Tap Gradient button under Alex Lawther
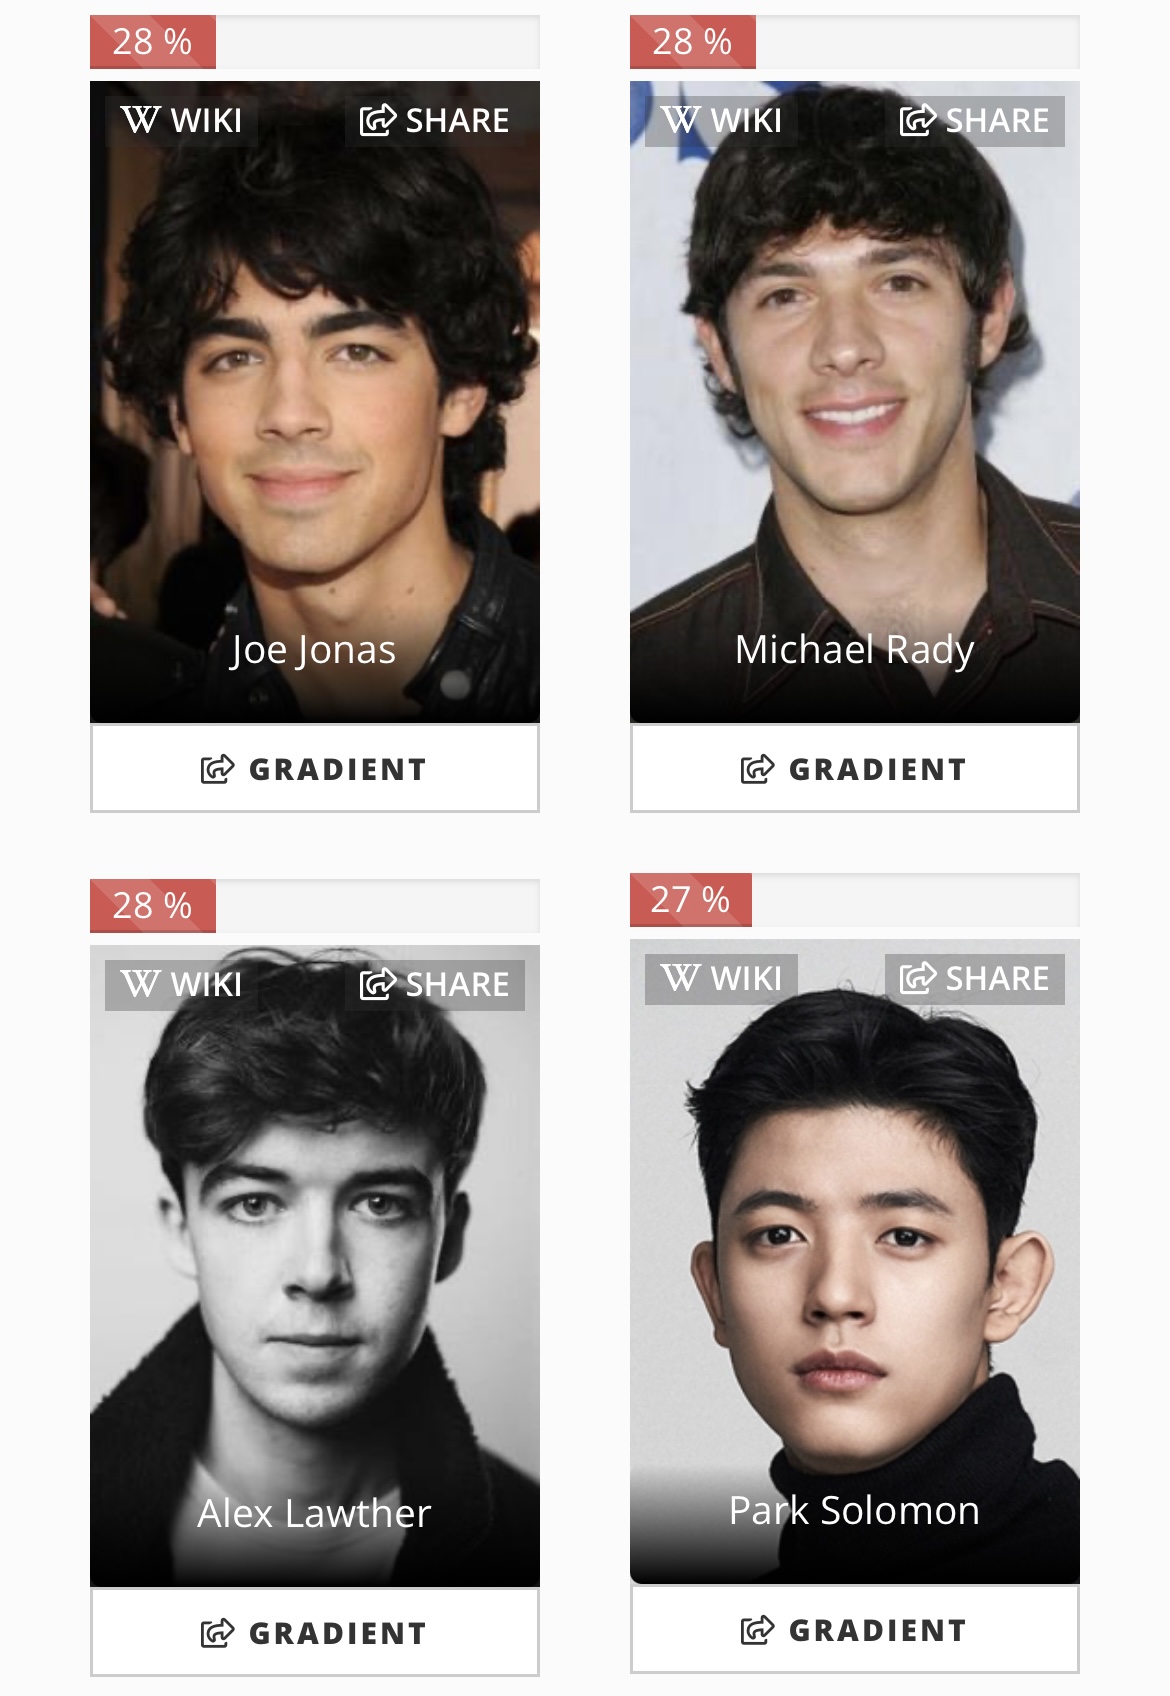This screenshot has width=1170, height=1696. [315, 1633]
